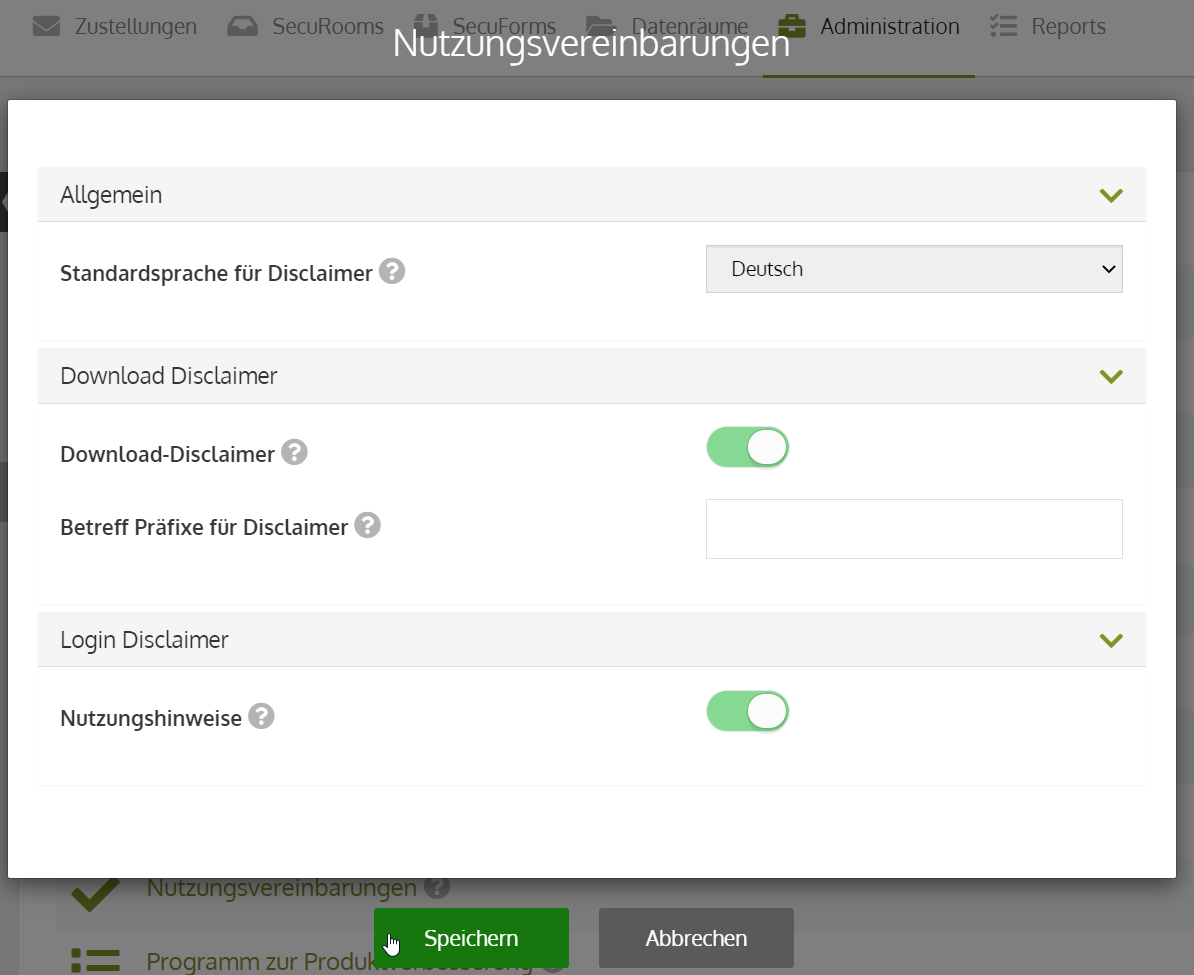Open the Programm zur Produktverbesserung link
Image resolution: width=1194 pixels, height=975 pixels.
point(339,961)
